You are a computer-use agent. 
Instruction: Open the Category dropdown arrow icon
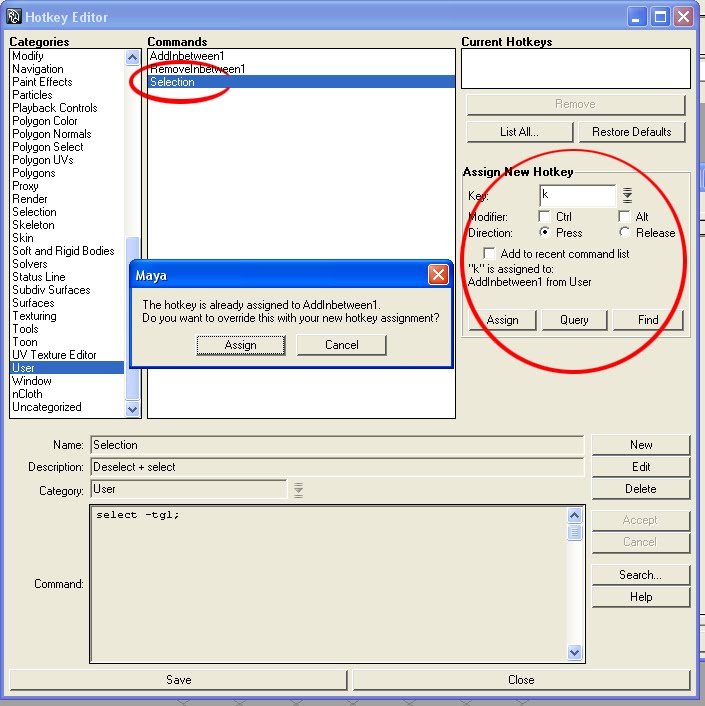[x=298, y=490]
